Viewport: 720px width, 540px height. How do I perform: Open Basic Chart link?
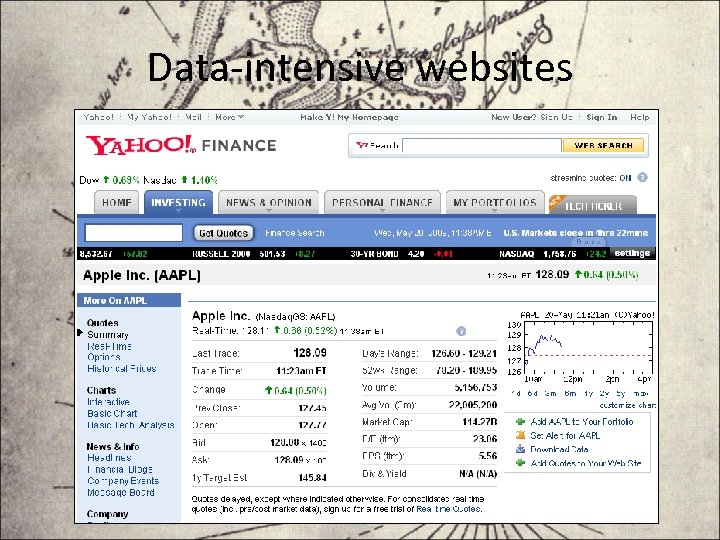click(x=112, y=413)
